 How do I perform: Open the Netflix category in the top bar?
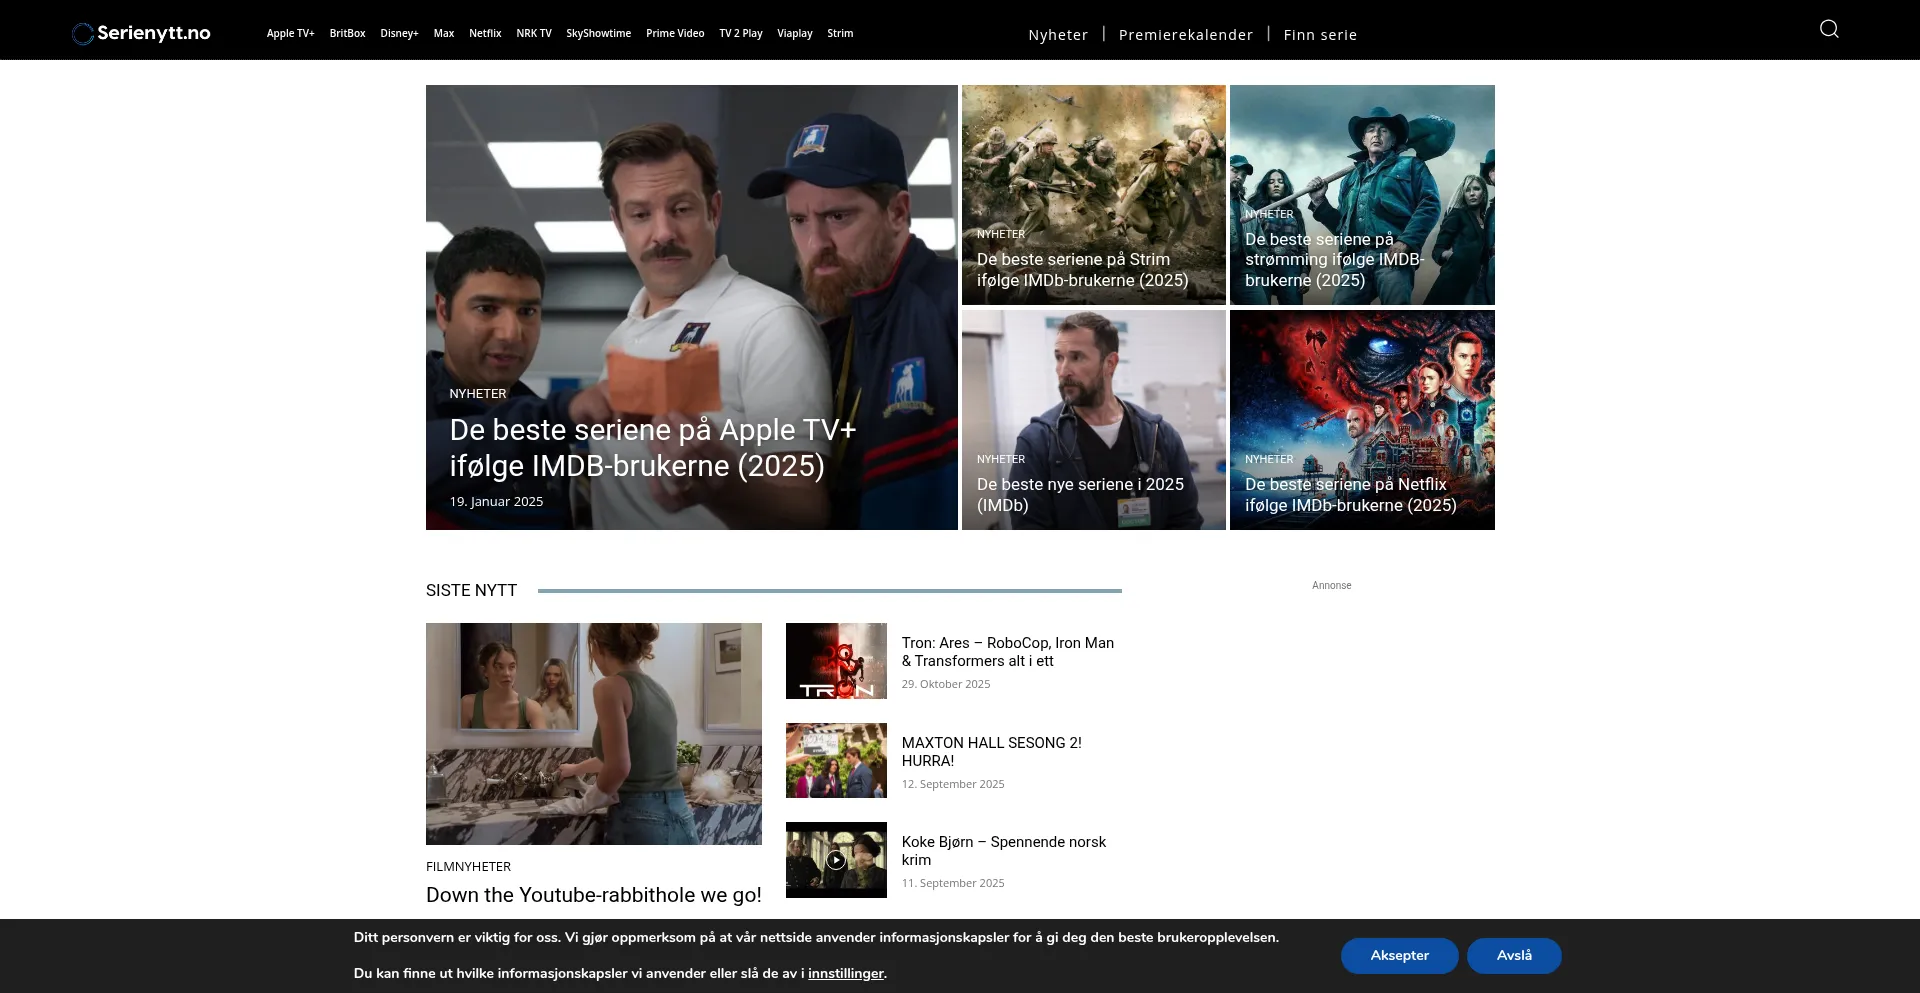click(485, 33)
